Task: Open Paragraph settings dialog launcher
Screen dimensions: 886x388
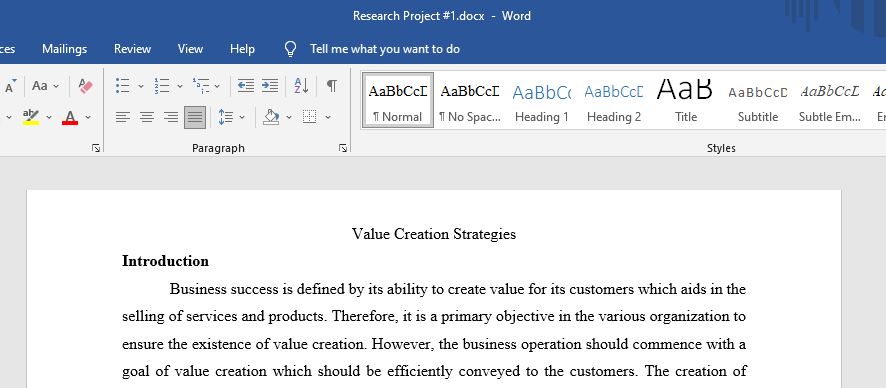Action: 342,148
